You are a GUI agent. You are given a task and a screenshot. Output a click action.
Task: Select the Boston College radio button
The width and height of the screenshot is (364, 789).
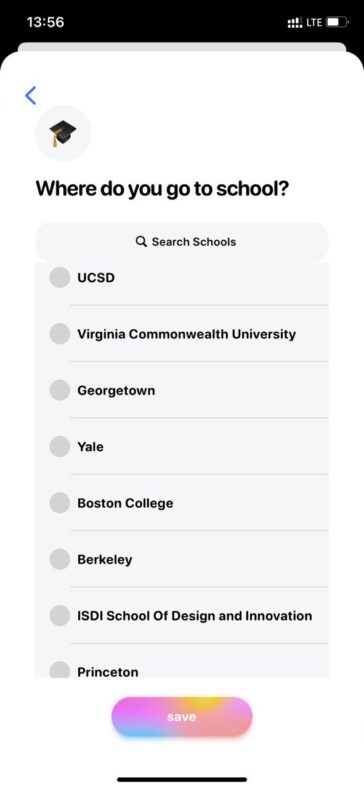[59, 503]
